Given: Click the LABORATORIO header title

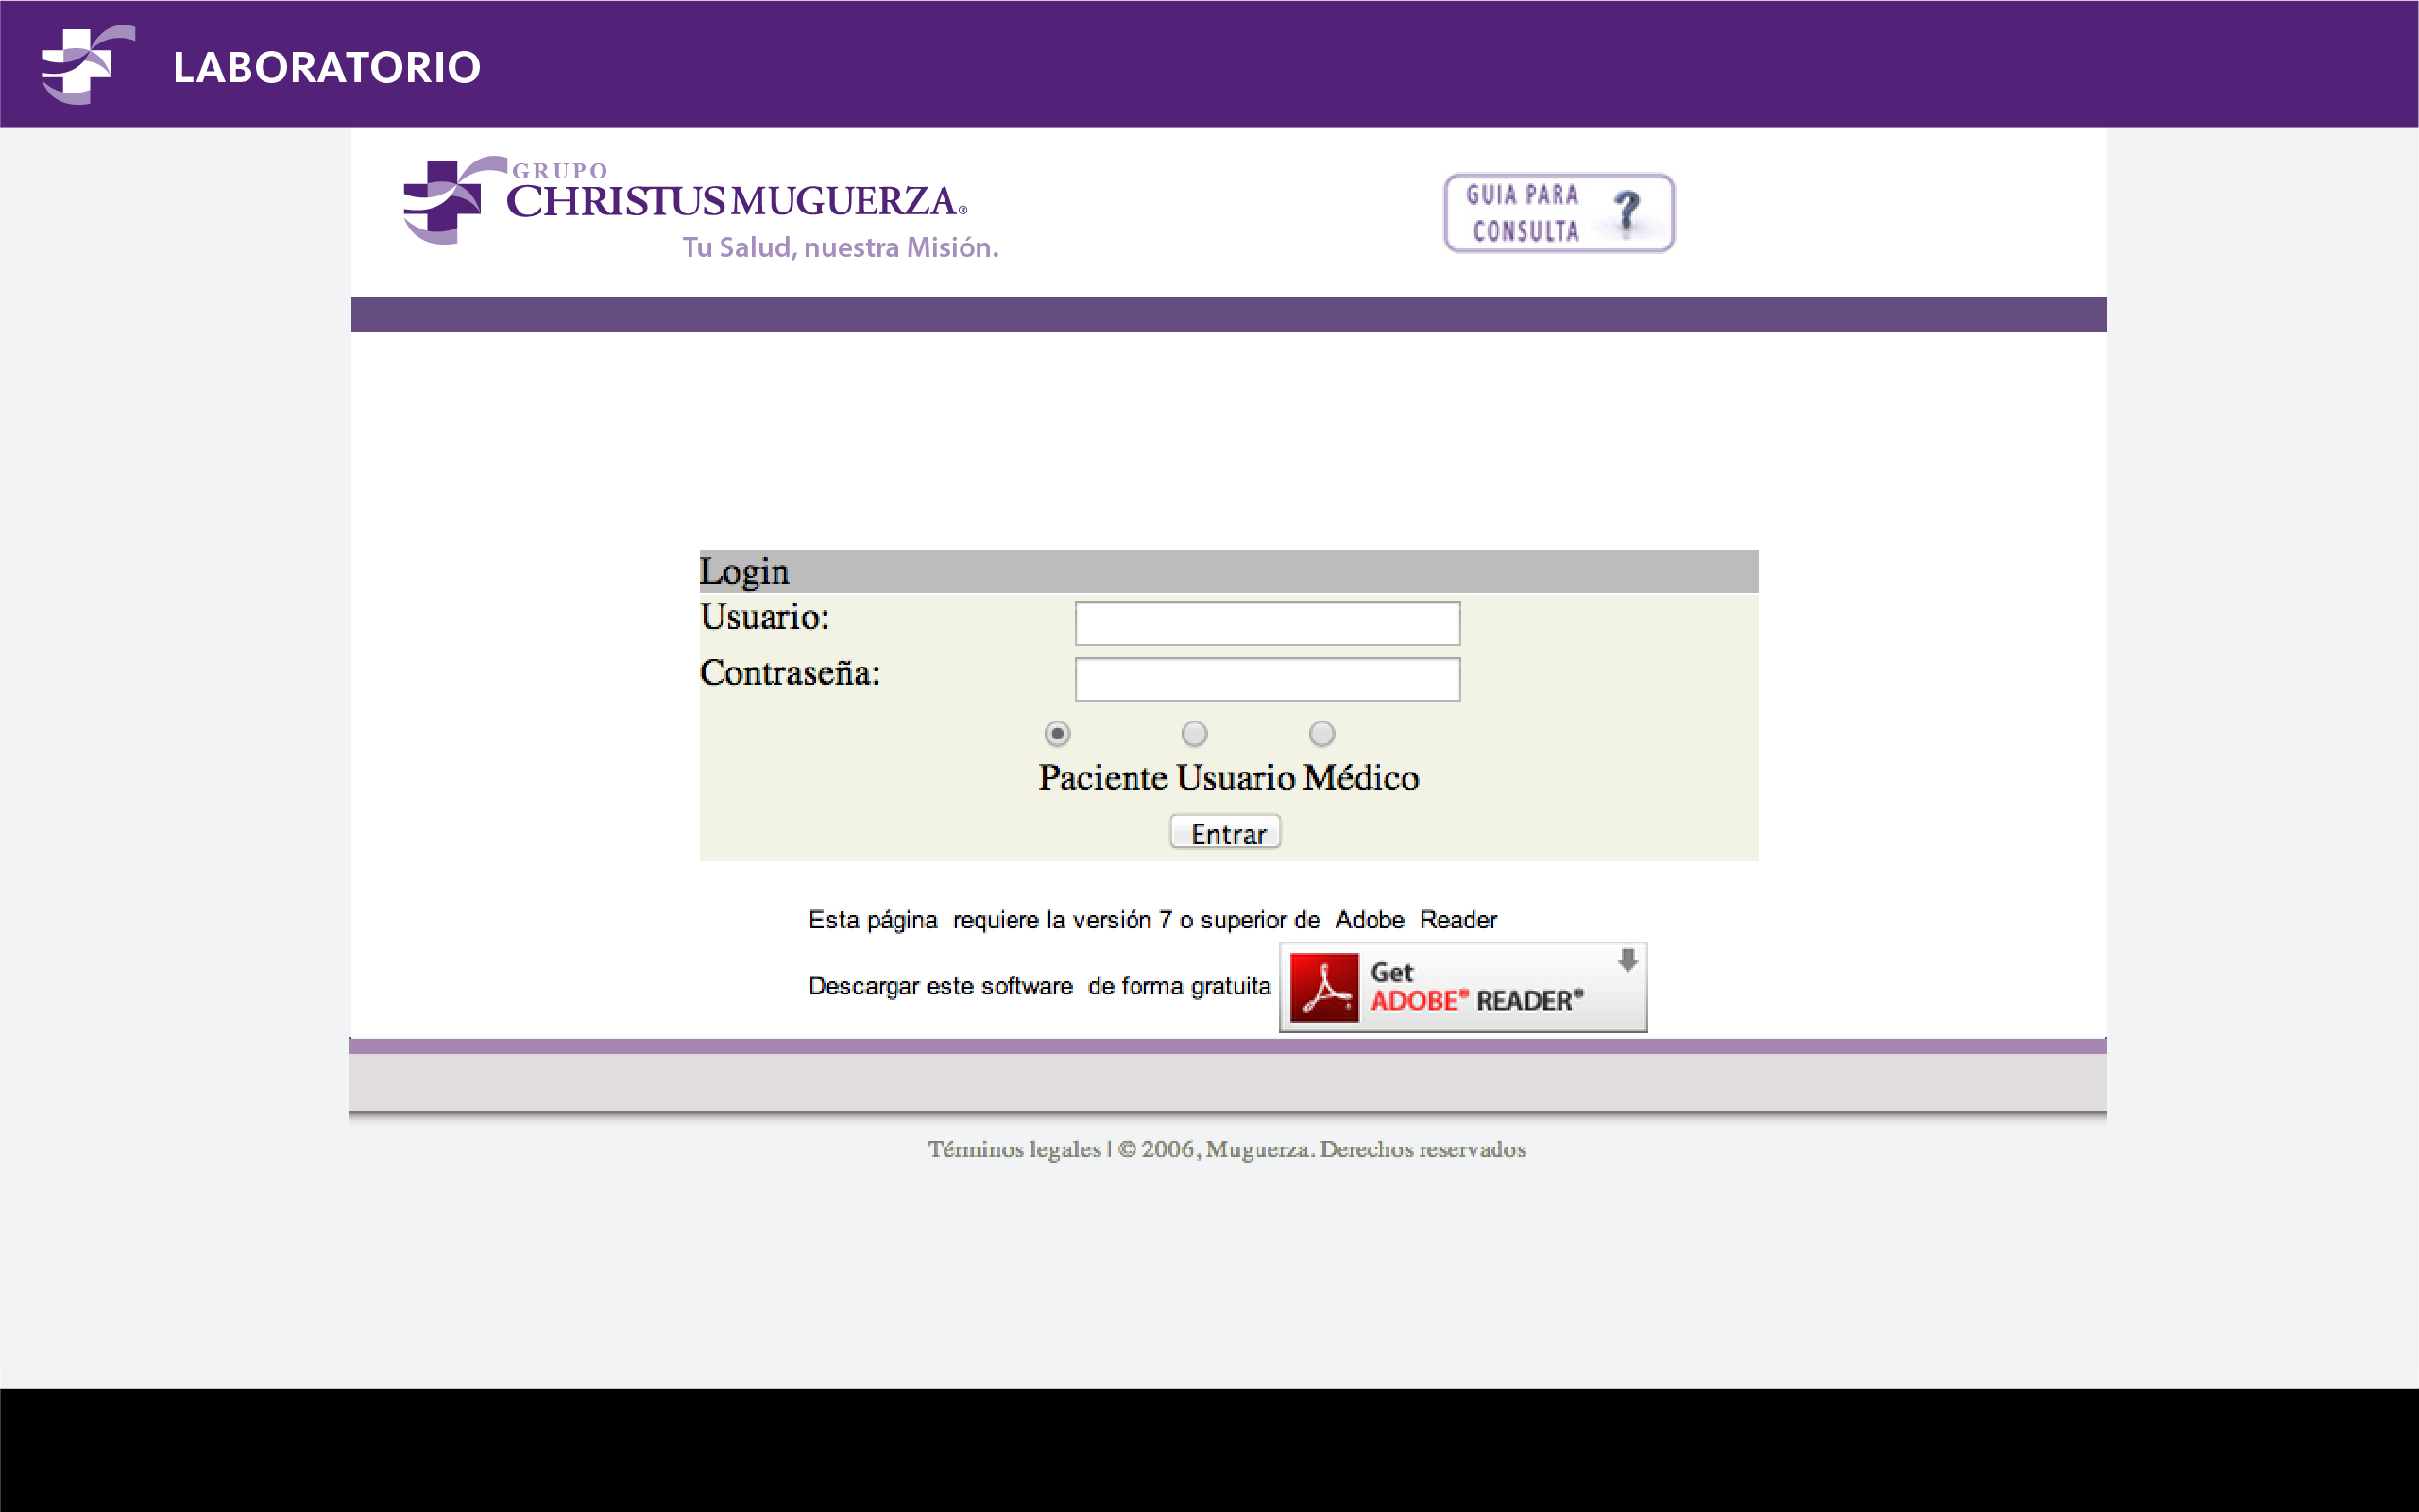Looking at the screenshot, I should 327,68.
